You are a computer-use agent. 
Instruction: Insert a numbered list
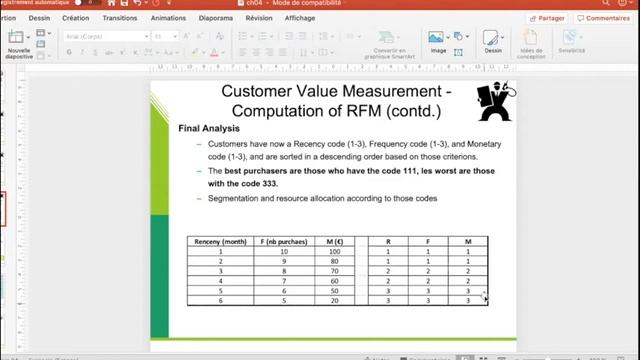tap(262, 36)
